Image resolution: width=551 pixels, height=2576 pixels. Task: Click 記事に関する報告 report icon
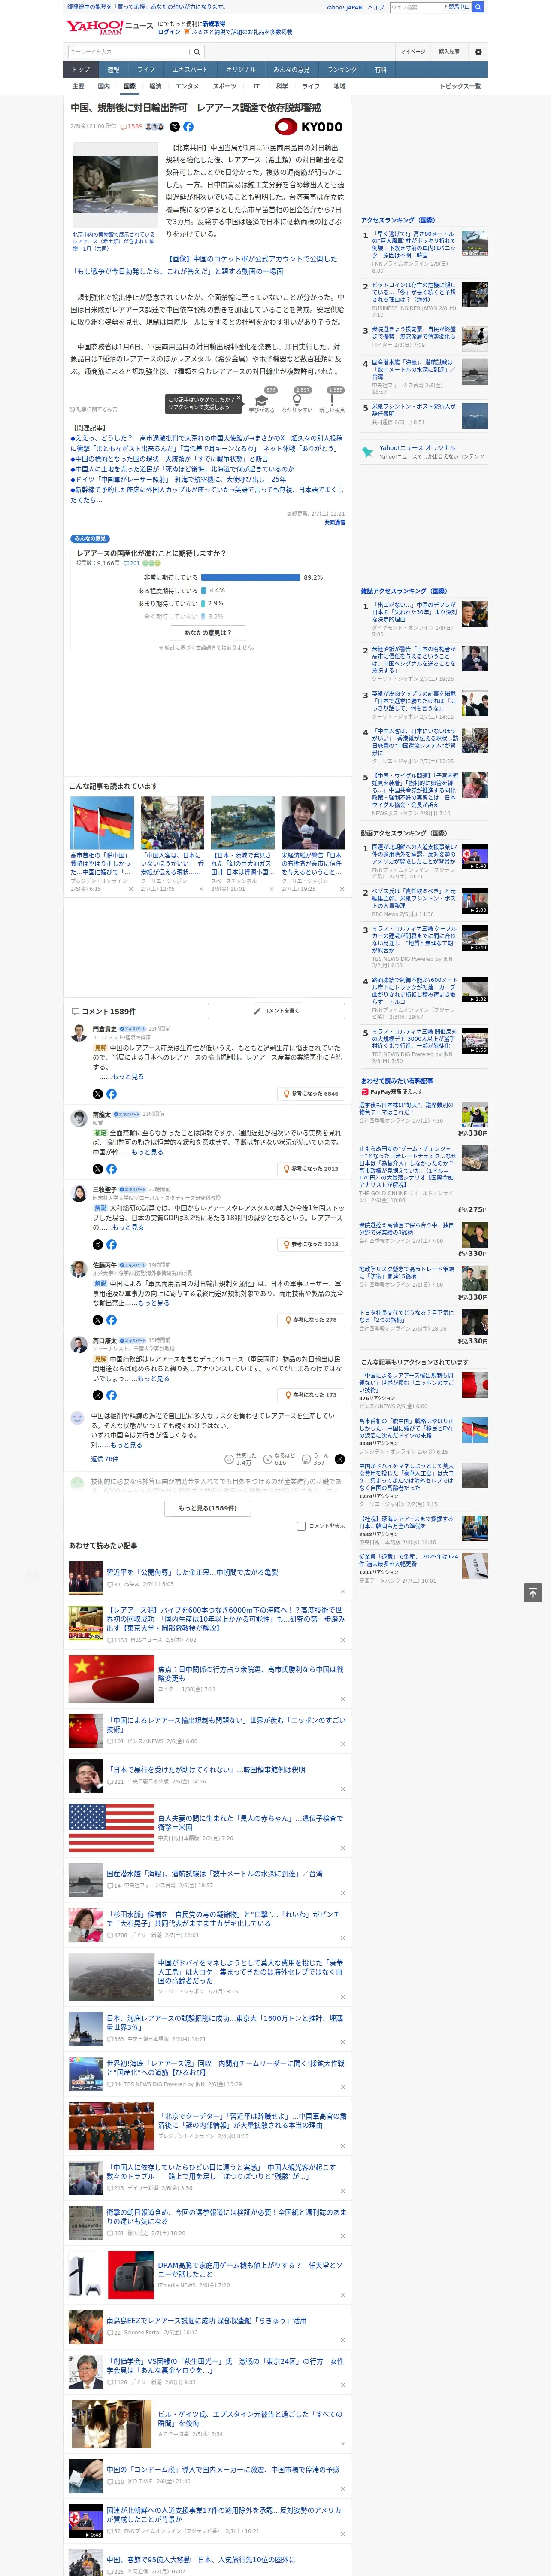coord(94,409)
